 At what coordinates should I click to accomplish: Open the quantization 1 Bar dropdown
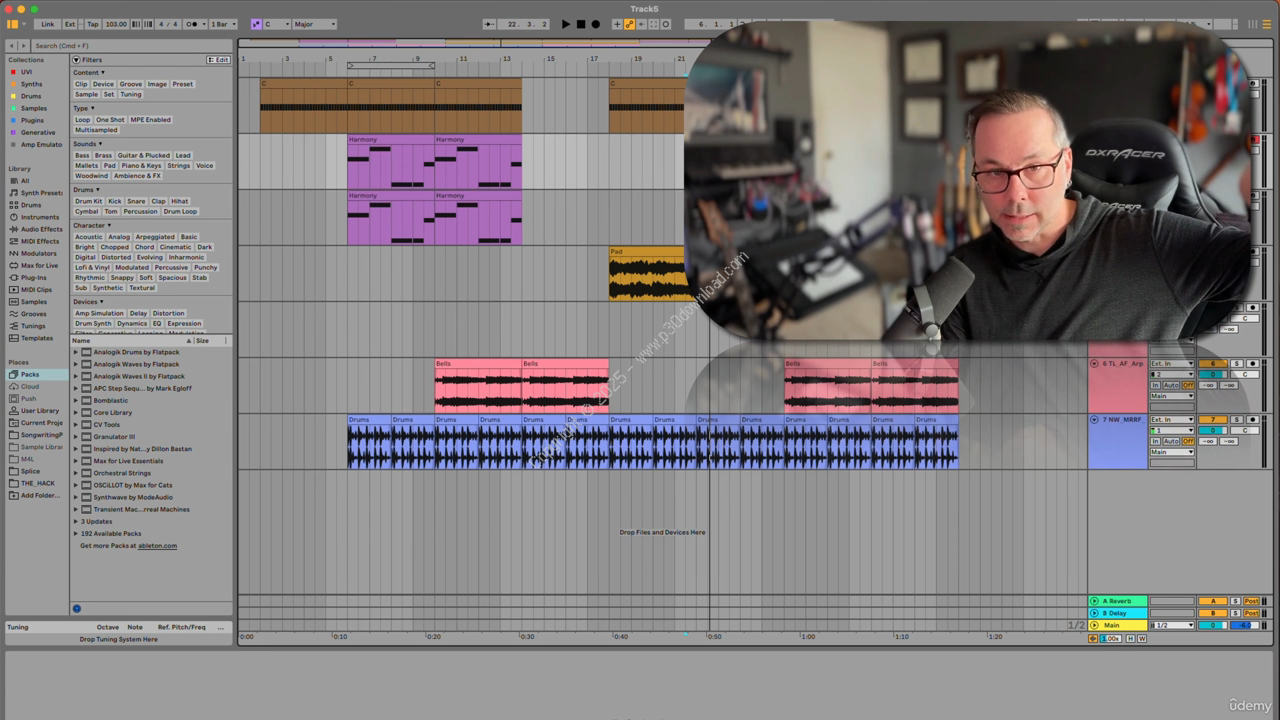tap(223, 24)
